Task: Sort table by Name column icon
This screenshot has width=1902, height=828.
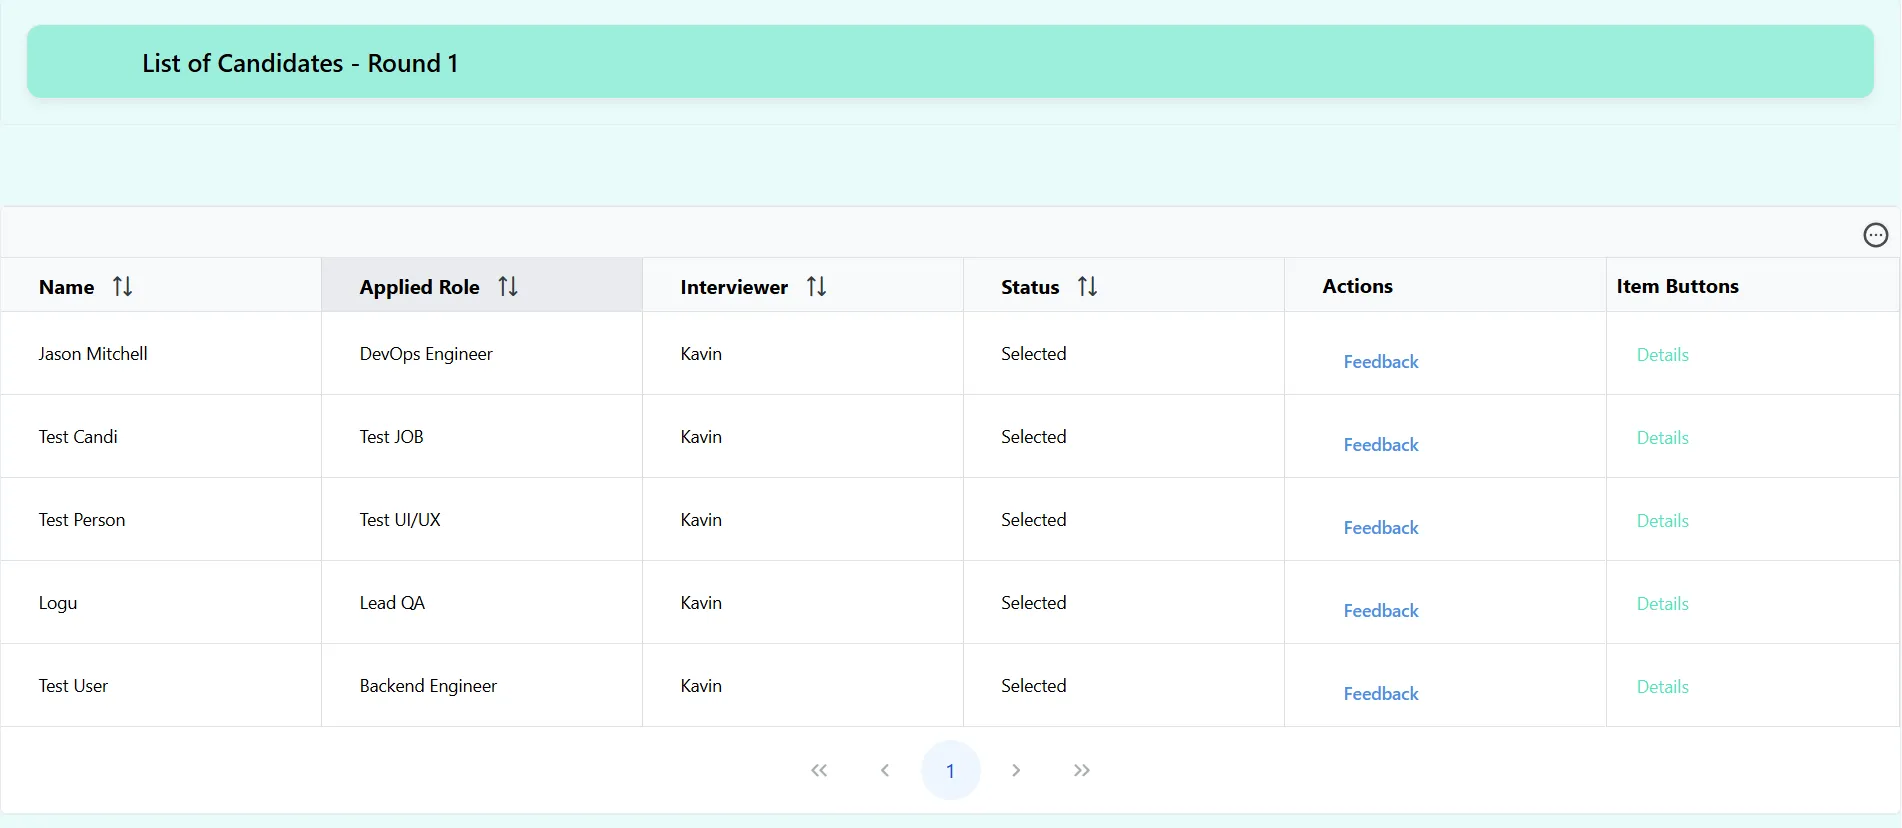Action: click(122, 287)
